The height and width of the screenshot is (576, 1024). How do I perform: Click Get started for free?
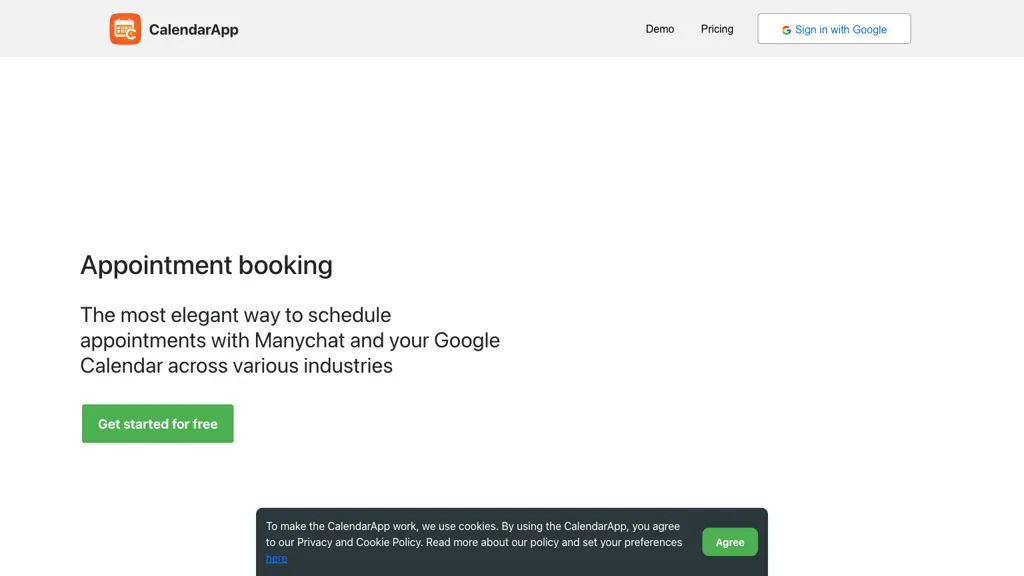click(x=158, y=424)
